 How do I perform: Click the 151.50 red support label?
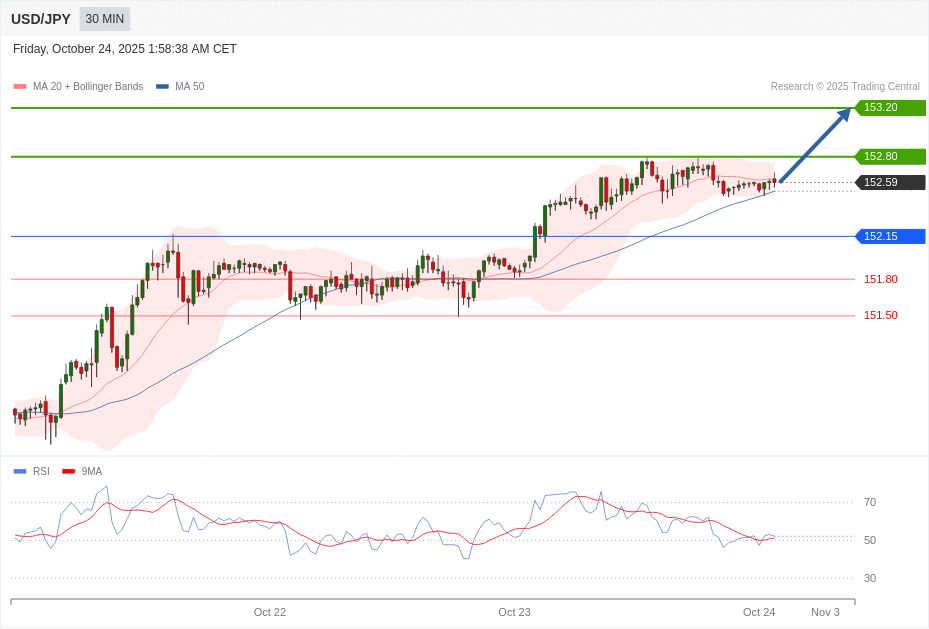pyautogui.click(x=880, y=315)
